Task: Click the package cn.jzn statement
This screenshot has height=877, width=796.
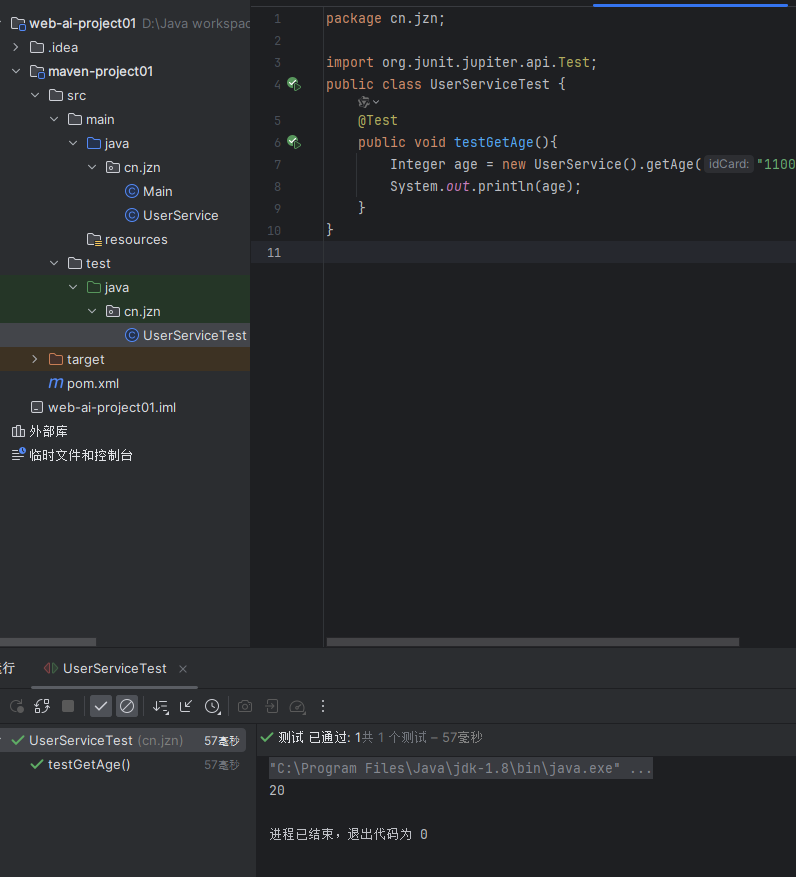Action: coord(385,18)
